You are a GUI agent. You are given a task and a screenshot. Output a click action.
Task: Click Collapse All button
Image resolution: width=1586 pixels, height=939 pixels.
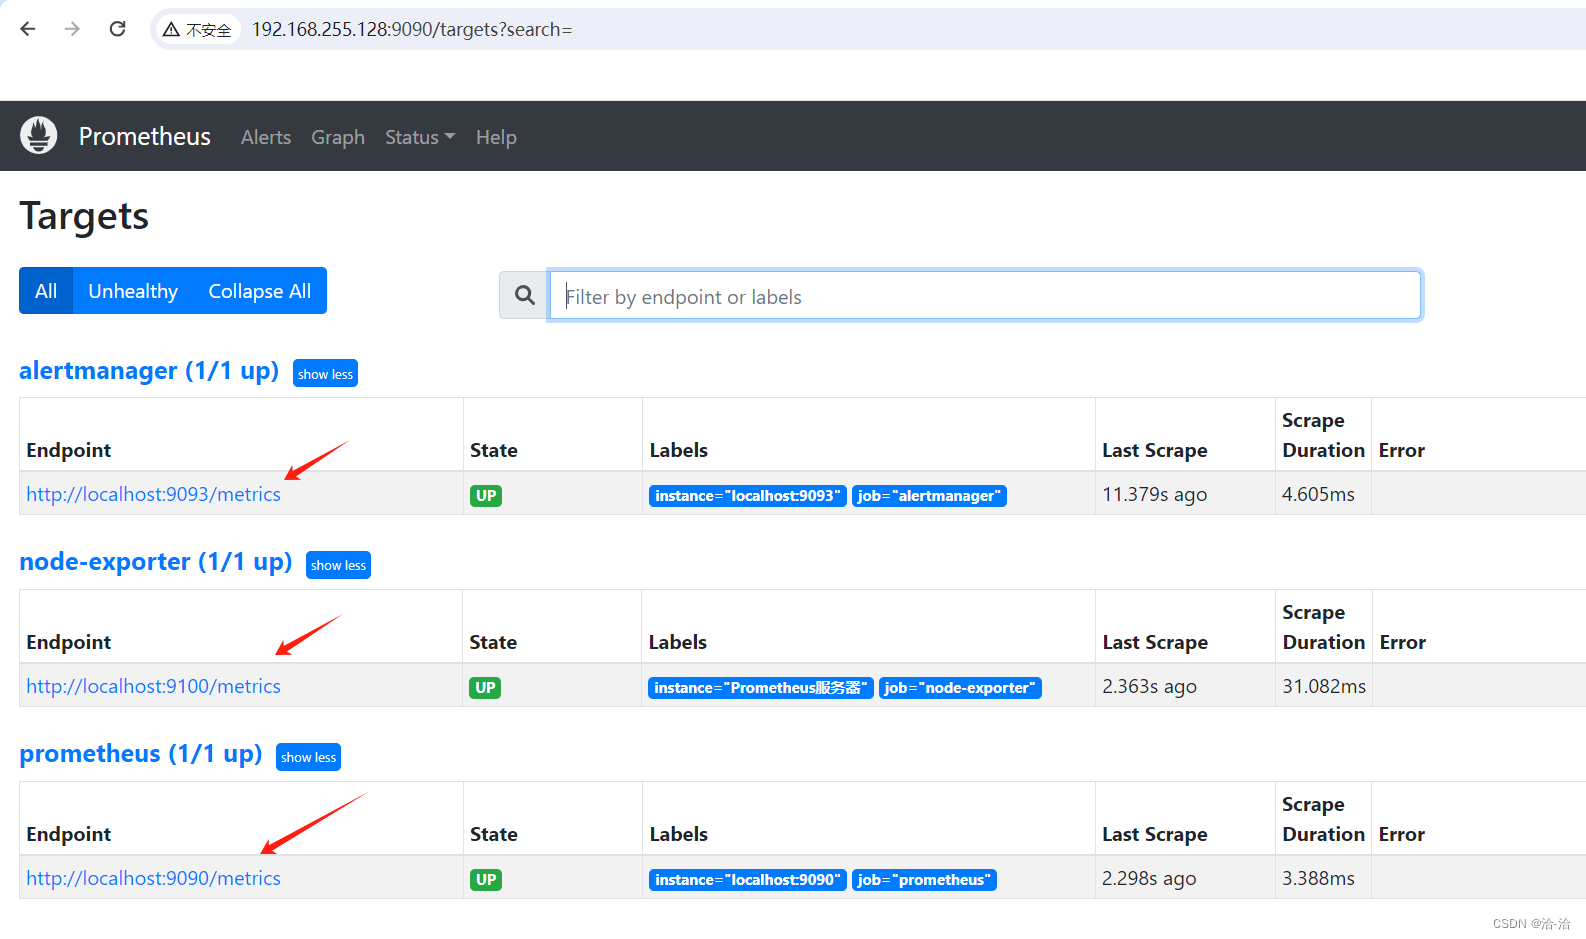[260, 291]
